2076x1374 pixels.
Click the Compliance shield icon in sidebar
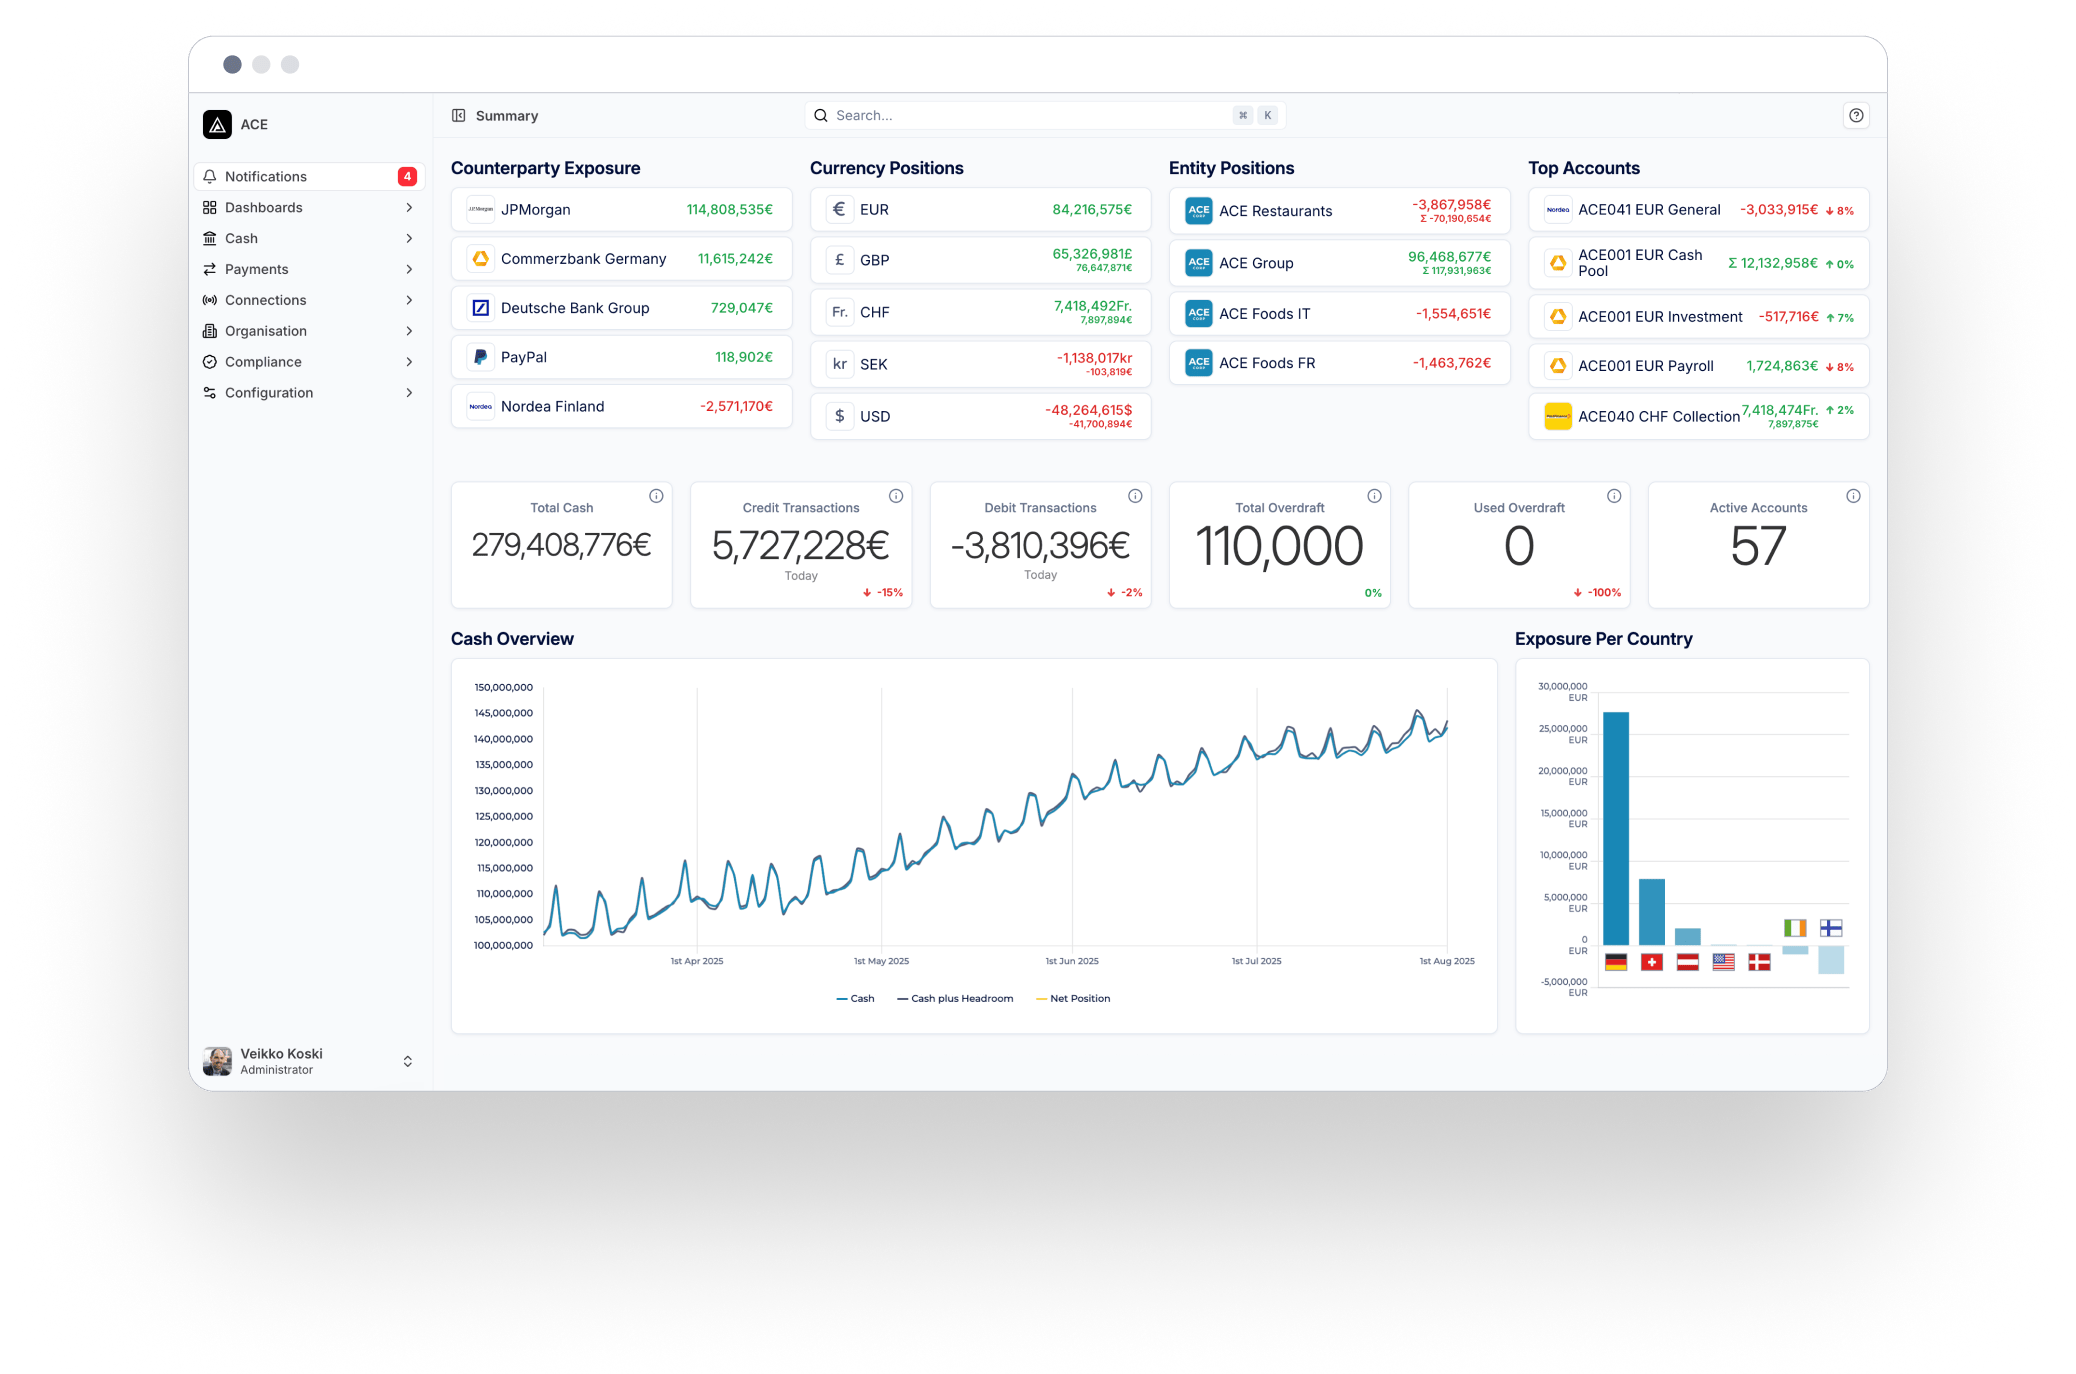click(210, 361)
